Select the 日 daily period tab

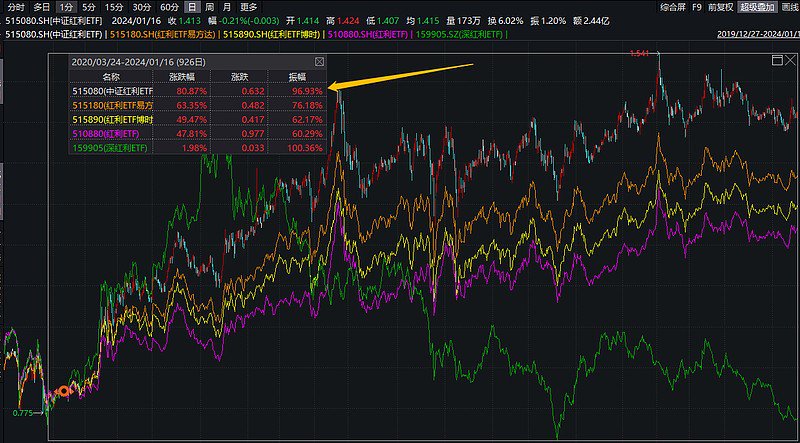[x=191, y=7]
